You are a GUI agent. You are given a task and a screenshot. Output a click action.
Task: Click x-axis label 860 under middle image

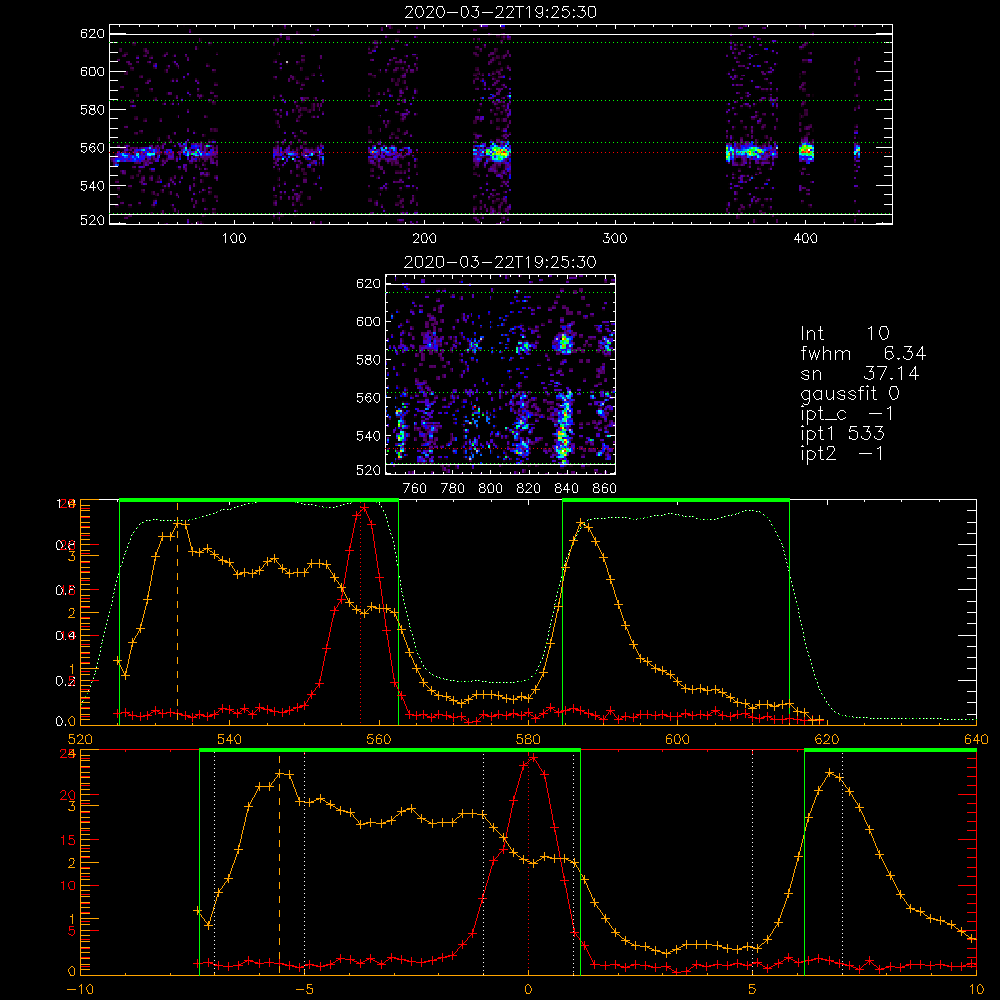point(605,489)
